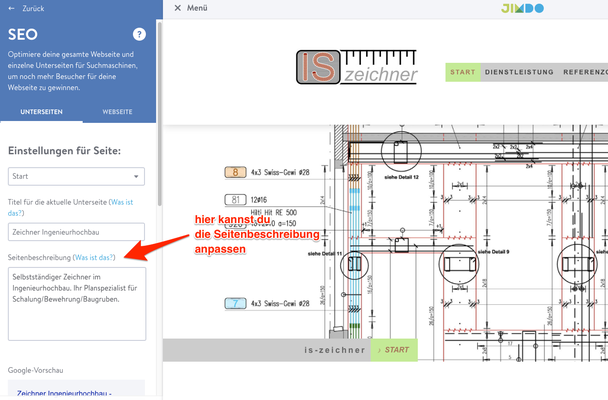This screenshot has height=400, width=608.
Task: Click the X icon beside Menü
Action: point(177,8)
